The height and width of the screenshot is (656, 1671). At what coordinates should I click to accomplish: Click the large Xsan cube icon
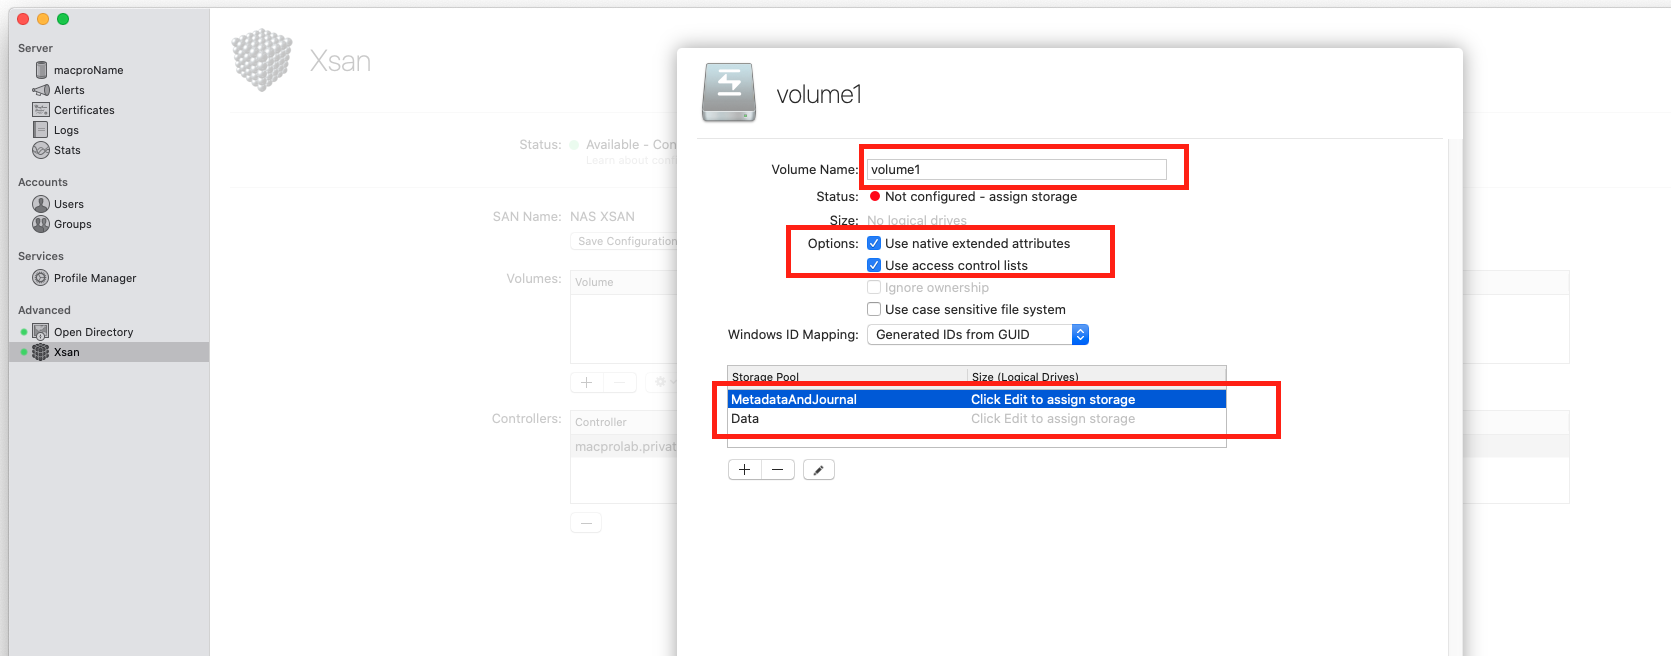pos(262,60)
